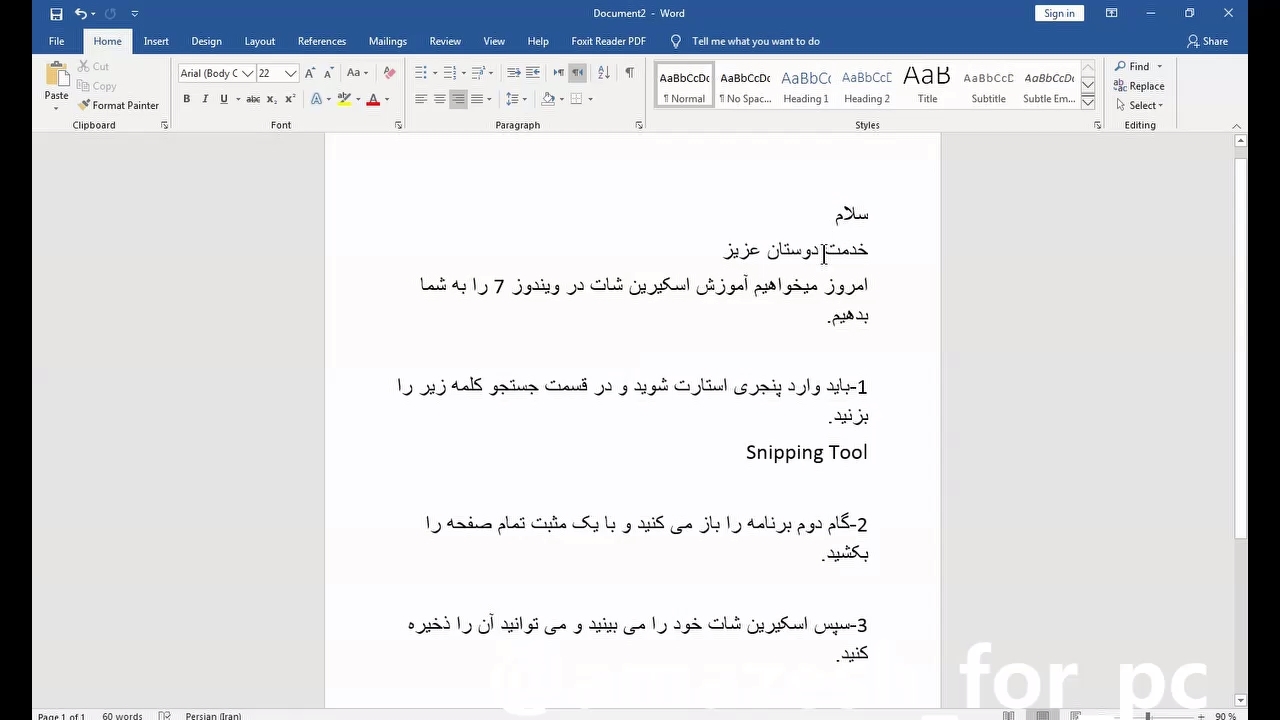Switch to left-to-right text direction
Image resolution: width=1280 pixels, height=720 pixels.
558,73
